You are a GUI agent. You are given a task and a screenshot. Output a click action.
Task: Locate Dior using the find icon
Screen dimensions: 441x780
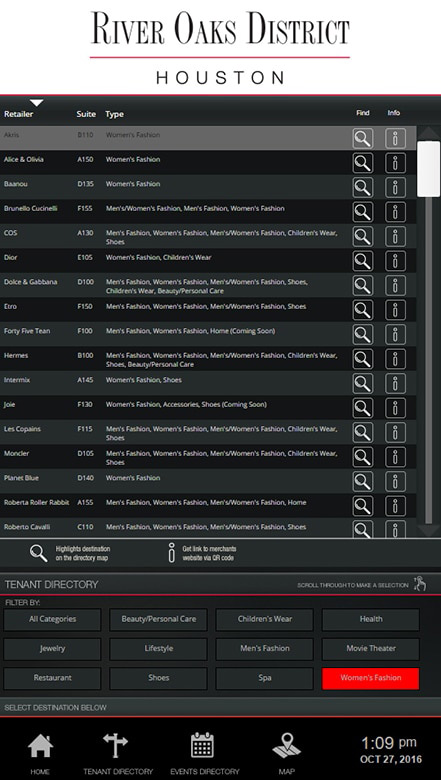[362, 261]
